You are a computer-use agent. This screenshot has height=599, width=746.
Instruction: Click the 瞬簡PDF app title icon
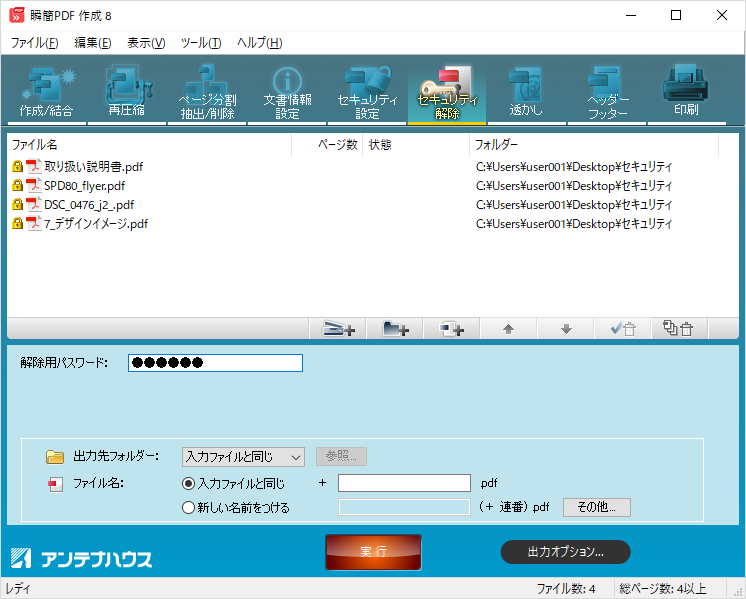point(17,16)
